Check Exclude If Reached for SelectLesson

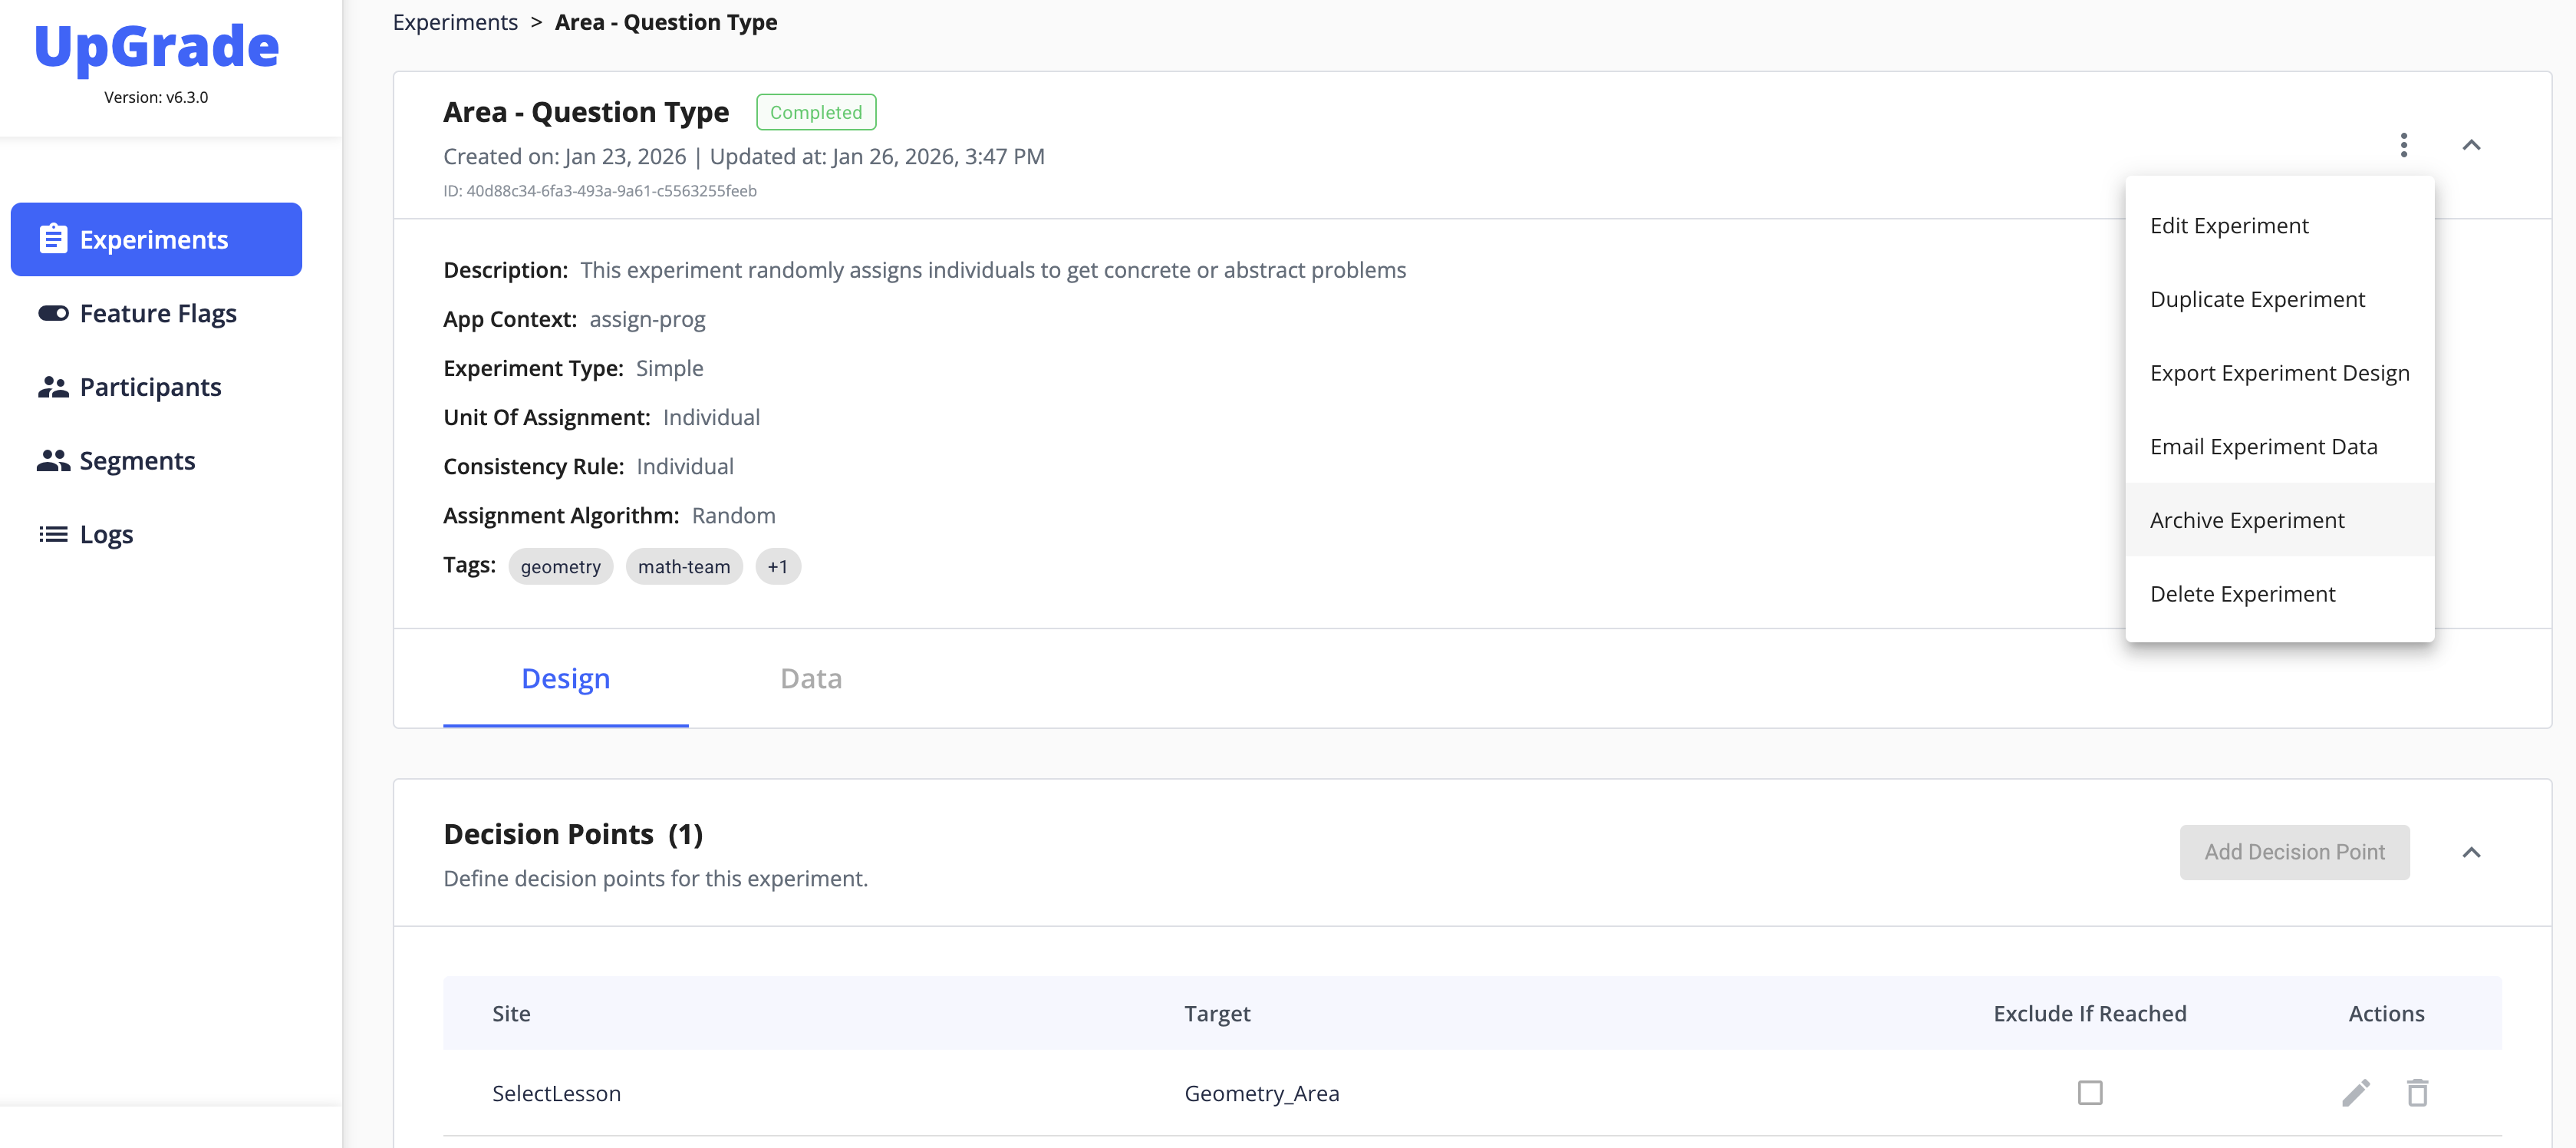click(2089, 1092)
